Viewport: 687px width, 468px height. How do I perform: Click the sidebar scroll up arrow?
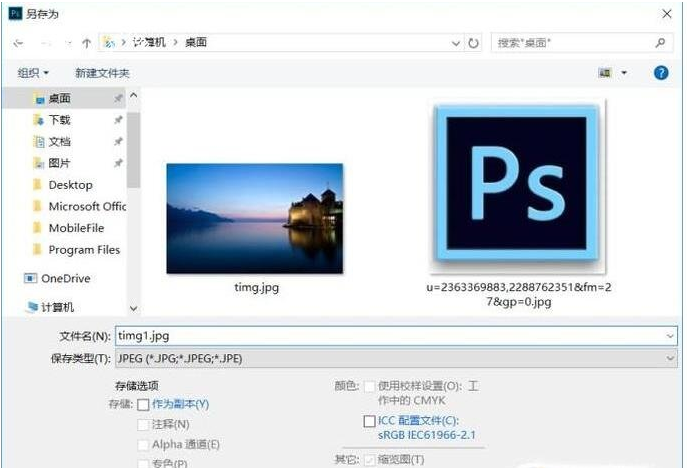pos(134,95)
